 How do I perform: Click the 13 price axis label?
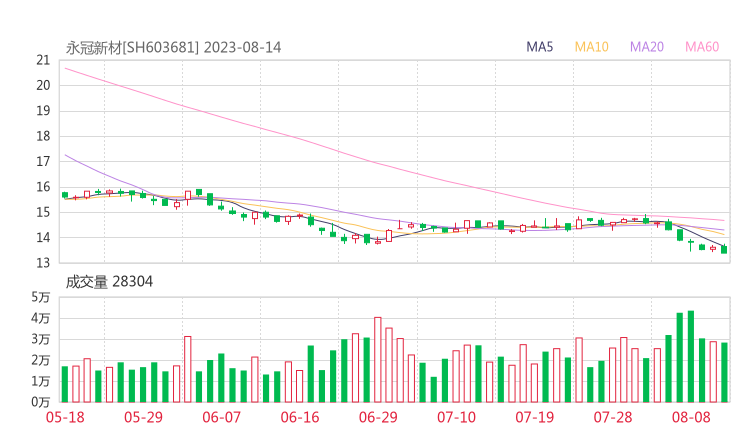tap(43, 263)
